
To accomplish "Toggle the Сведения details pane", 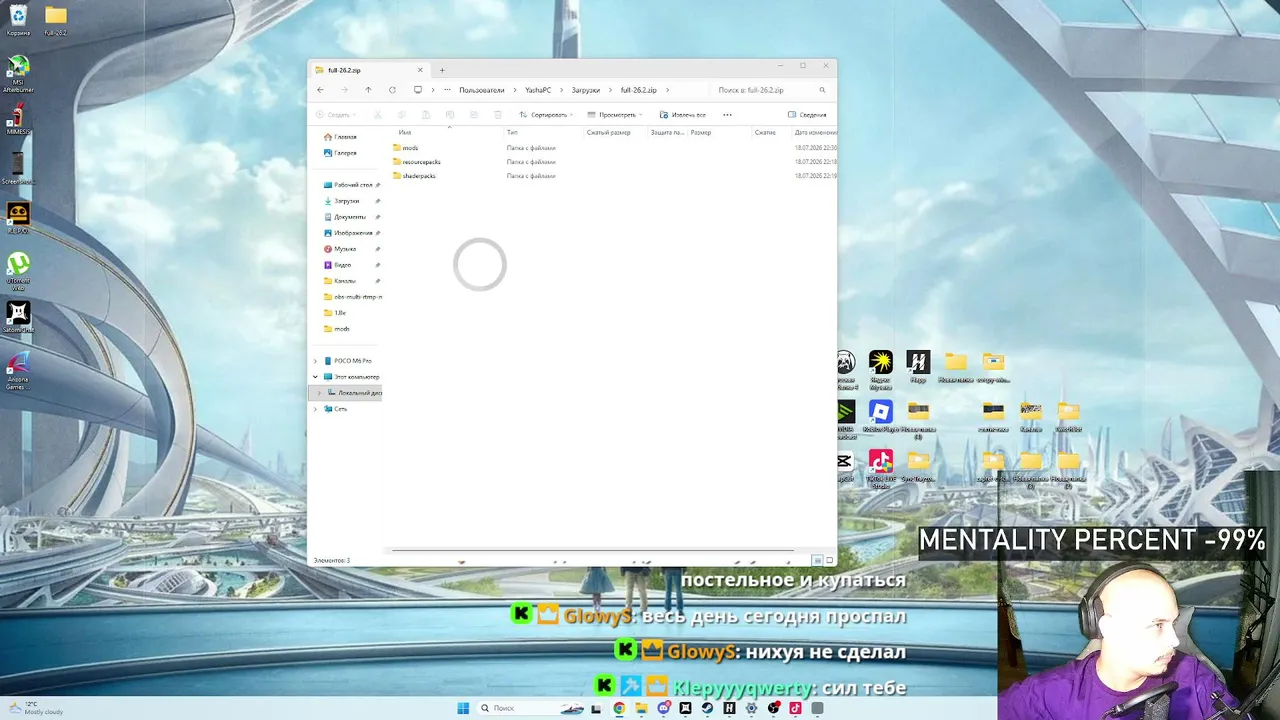I will [x=807, y=115].
